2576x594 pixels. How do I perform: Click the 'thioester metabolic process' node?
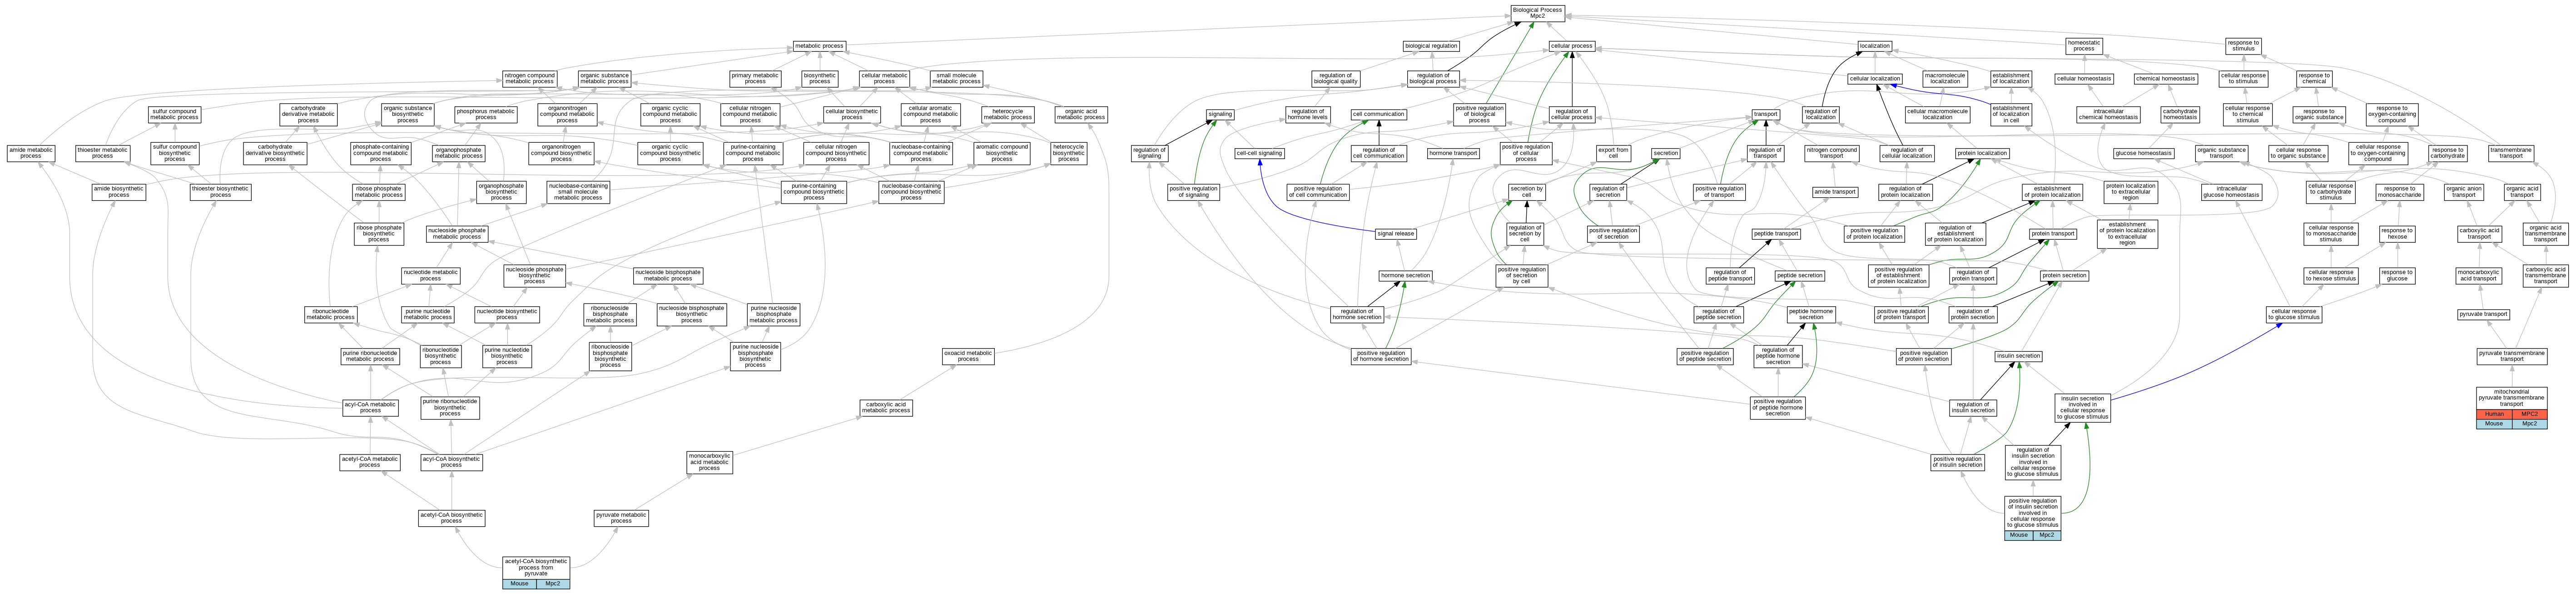click(x=102, y=153)
